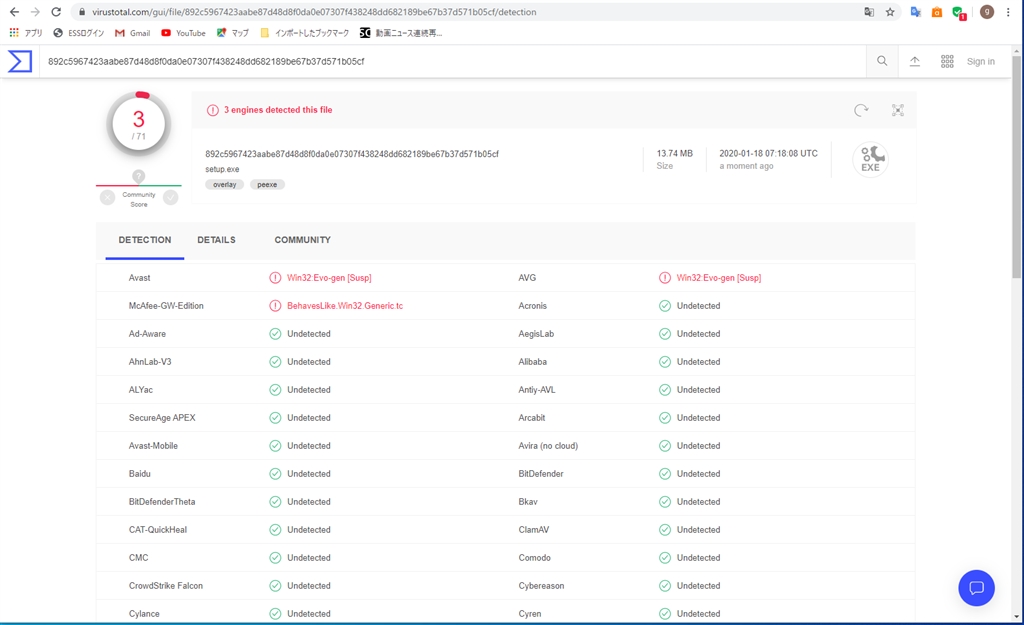Click Sign in link
The width and height of the screenshot is (1024, 625).
click(x=980, y=61)
